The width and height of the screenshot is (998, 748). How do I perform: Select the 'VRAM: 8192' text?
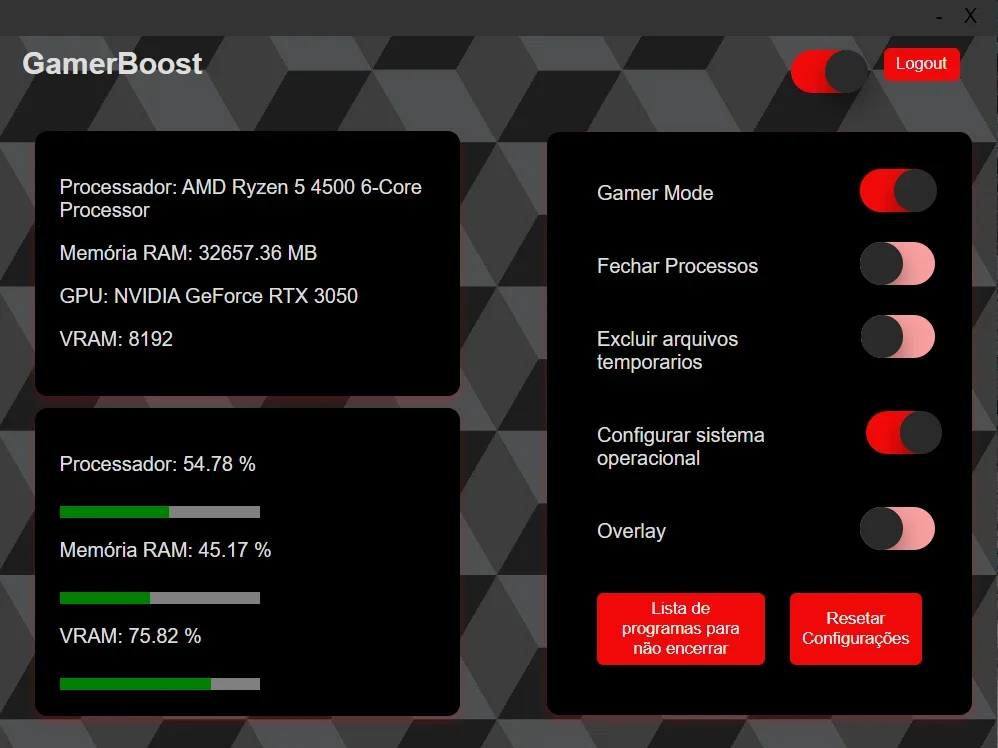[116, 339]
